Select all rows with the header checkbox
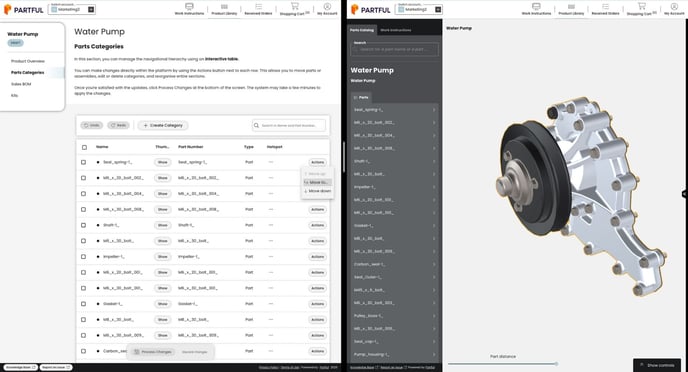 tap(84, 147)
